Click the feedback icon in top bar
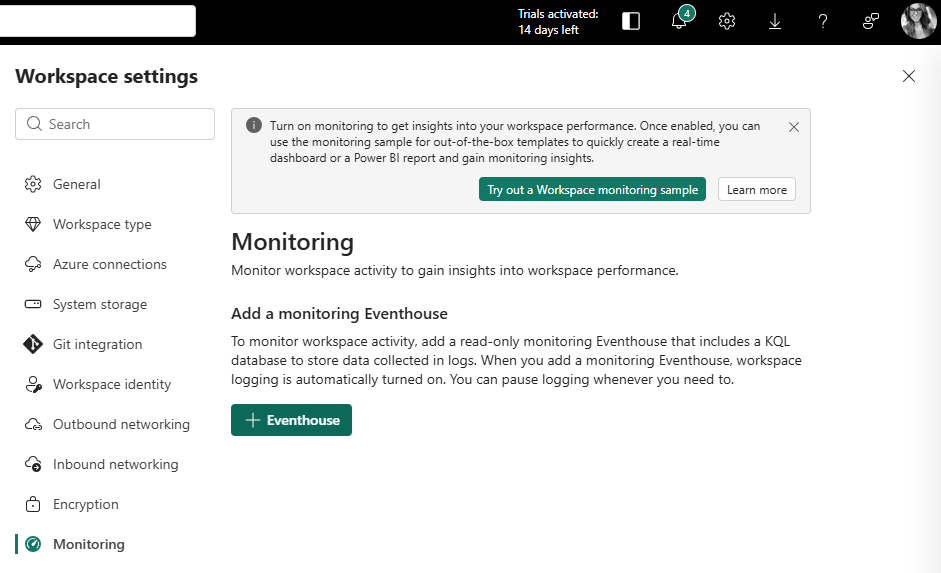This screenshot has height=573, width=941. [871, 22]
